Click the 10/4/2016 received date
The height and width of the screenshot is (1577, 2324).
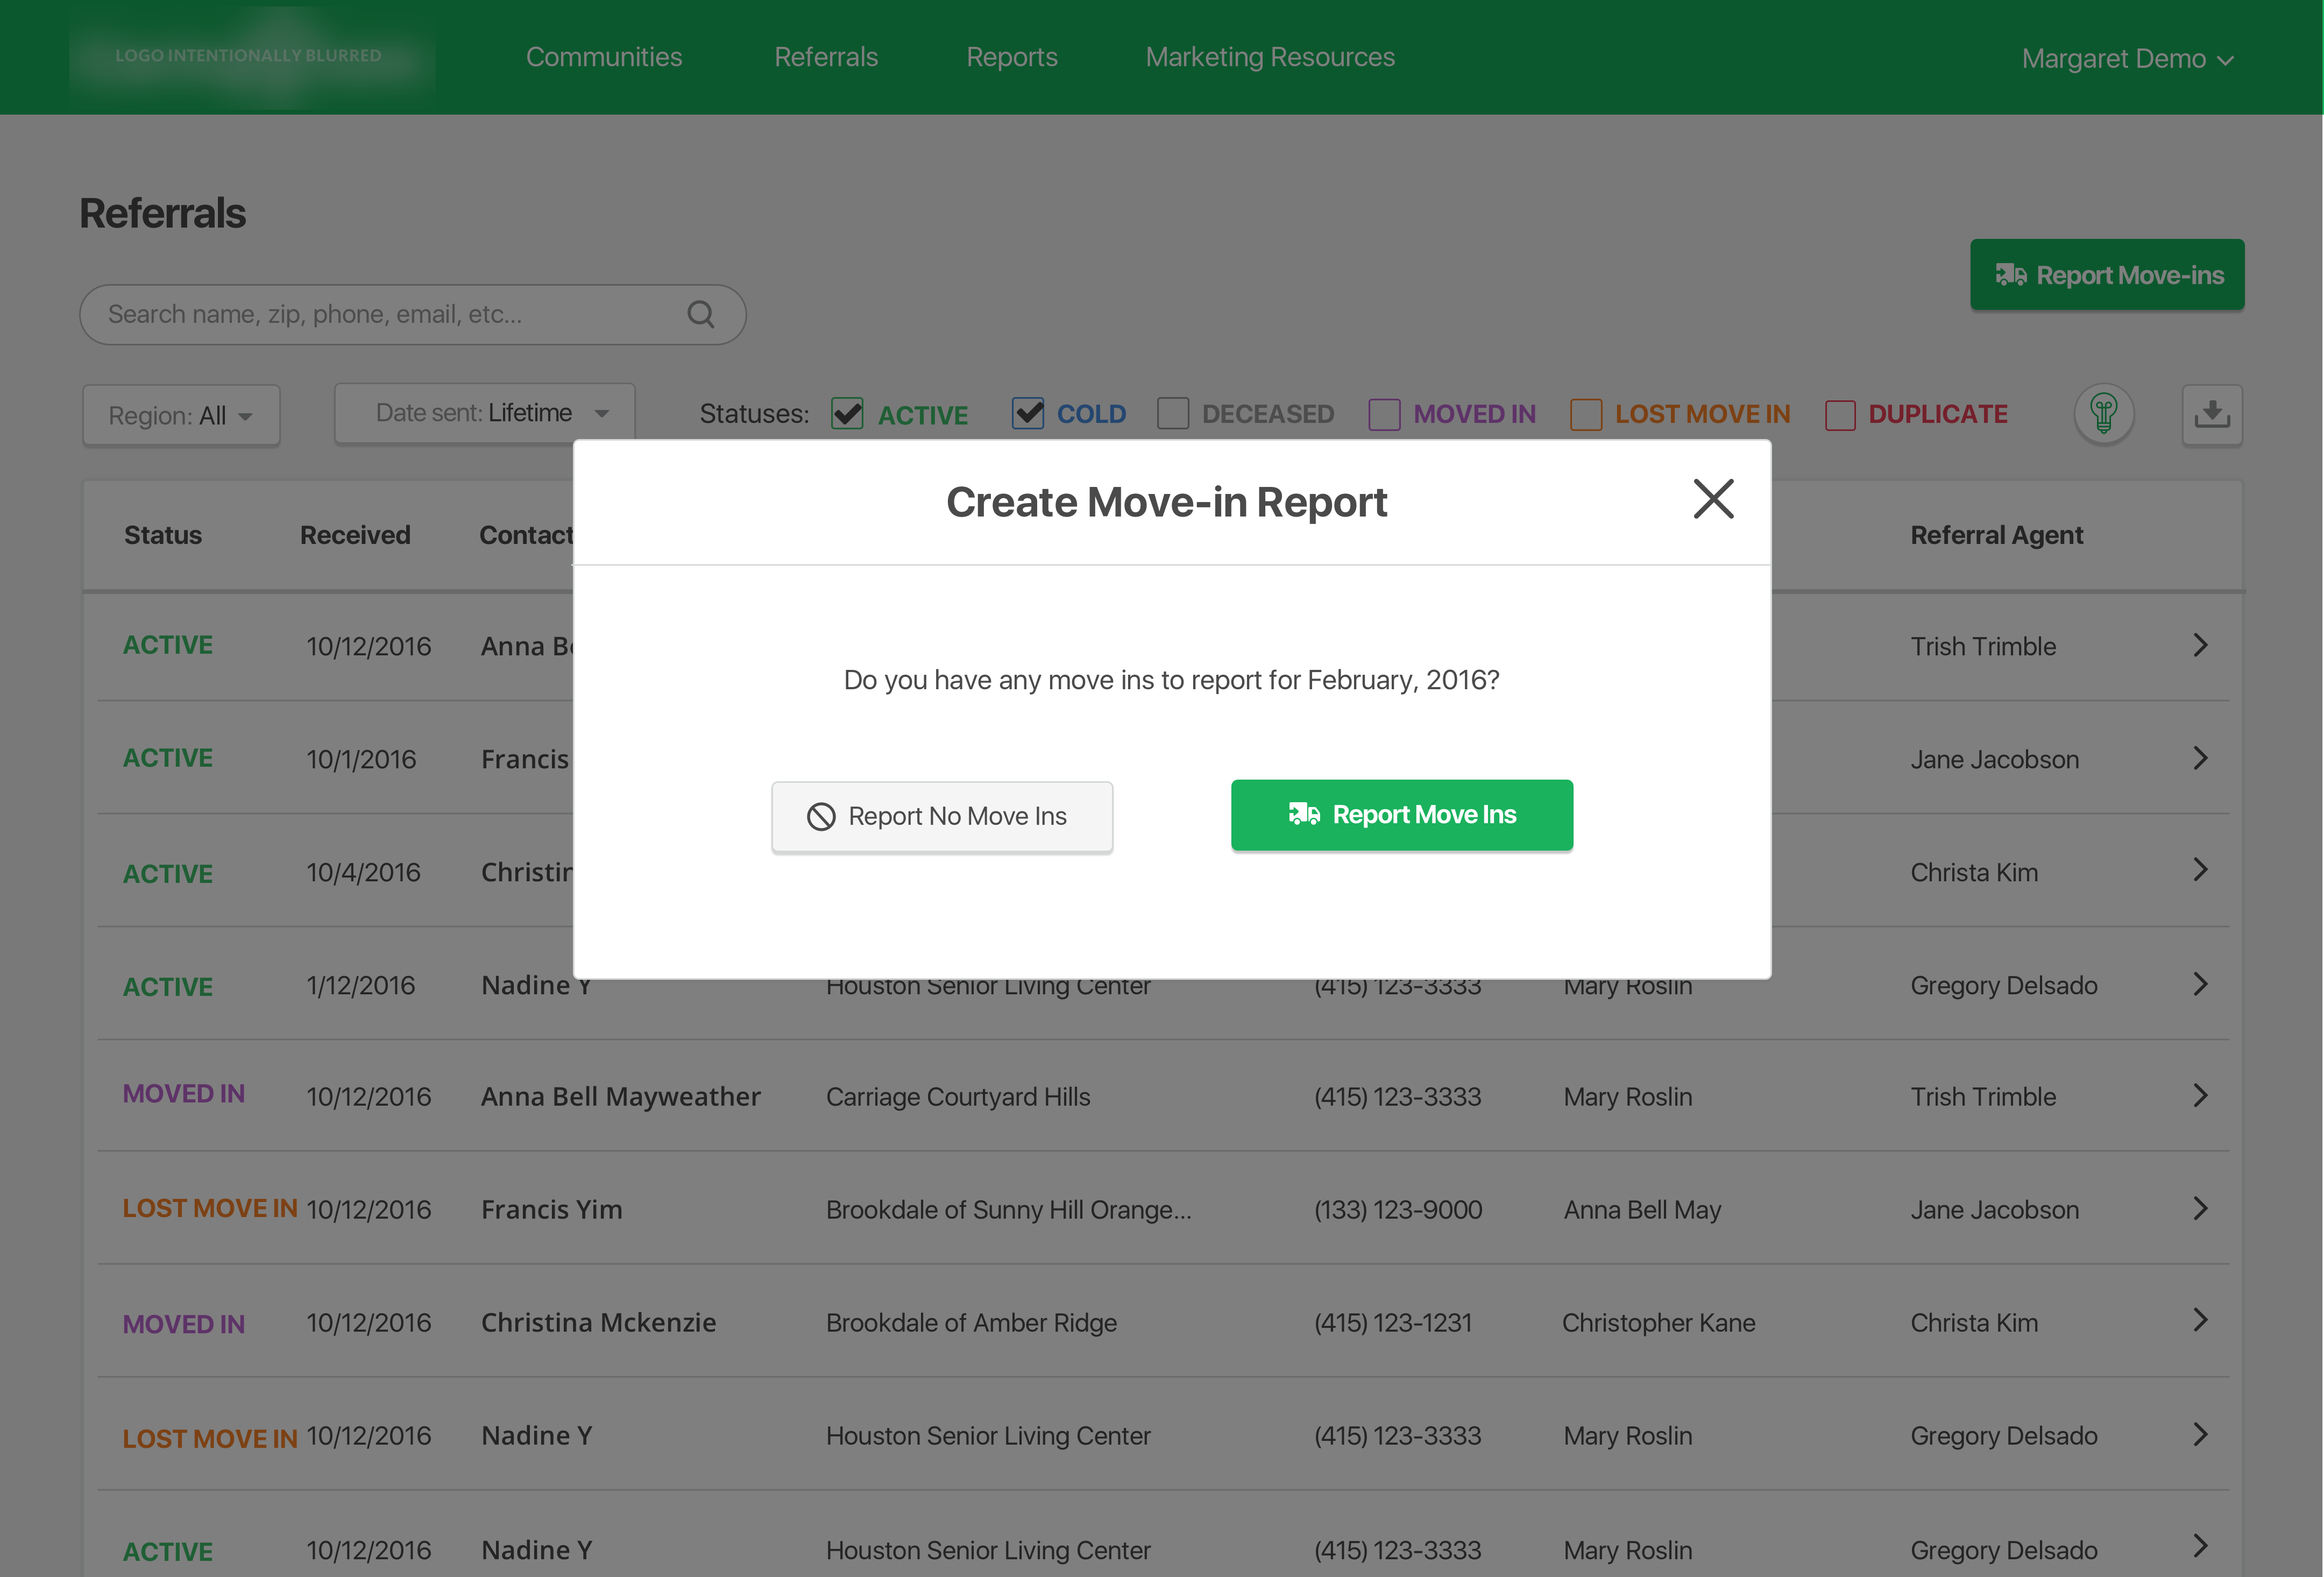[x=363, y=872]
